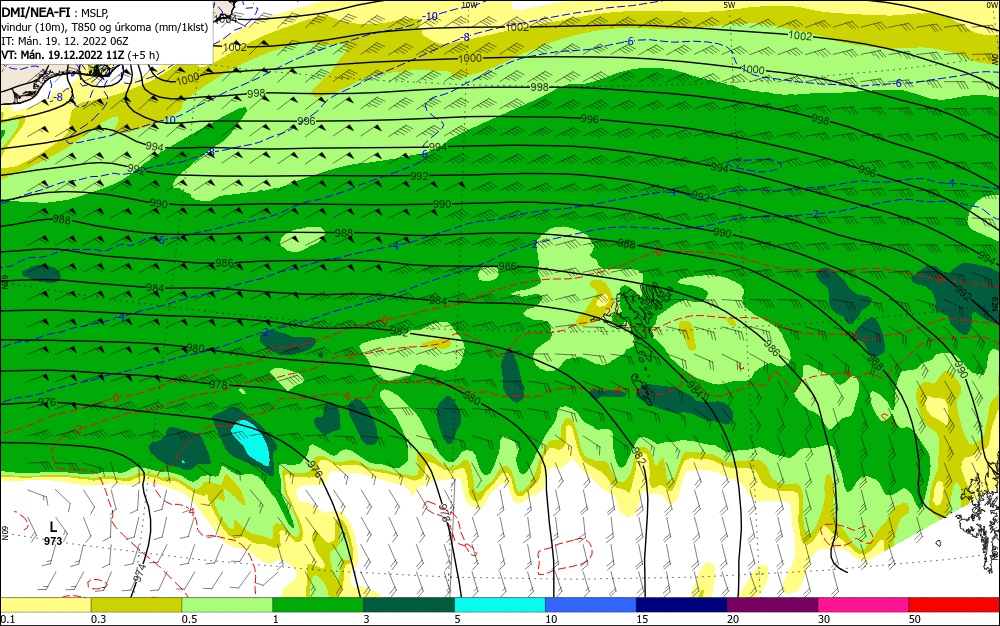Image resolution: width=1000 pixels, height=626 pixels.
Task: Click the "L" low pressure marker
Action: click(53, 527)
